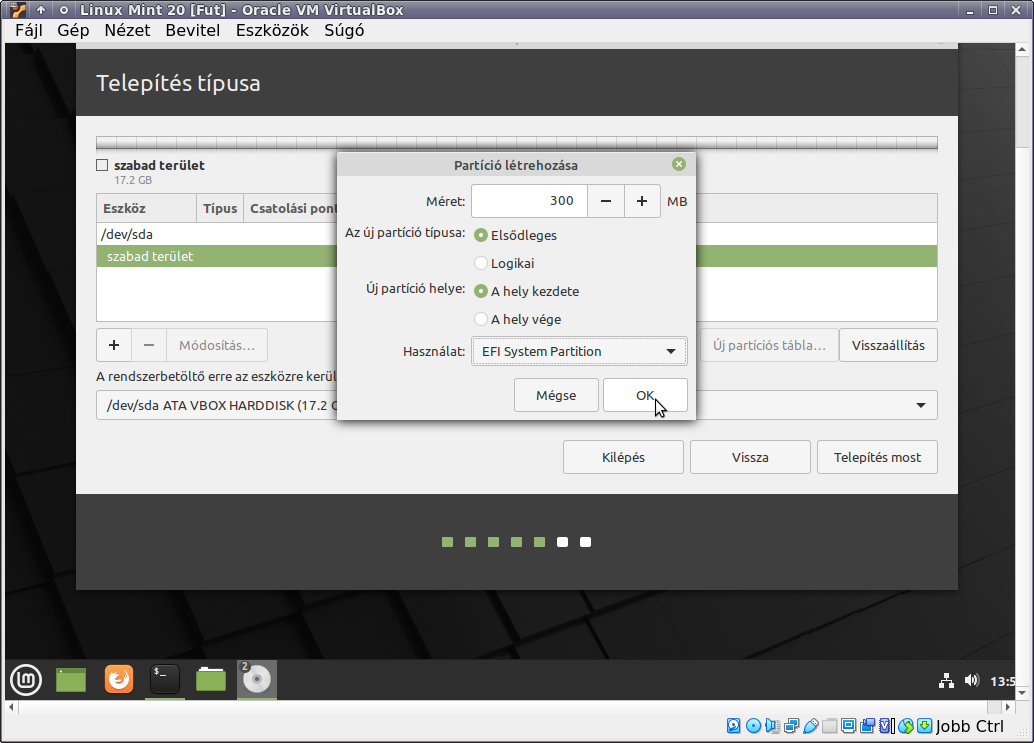Open the Eszközök menu
Screen dimensions: 1034x743
point(272,30)
